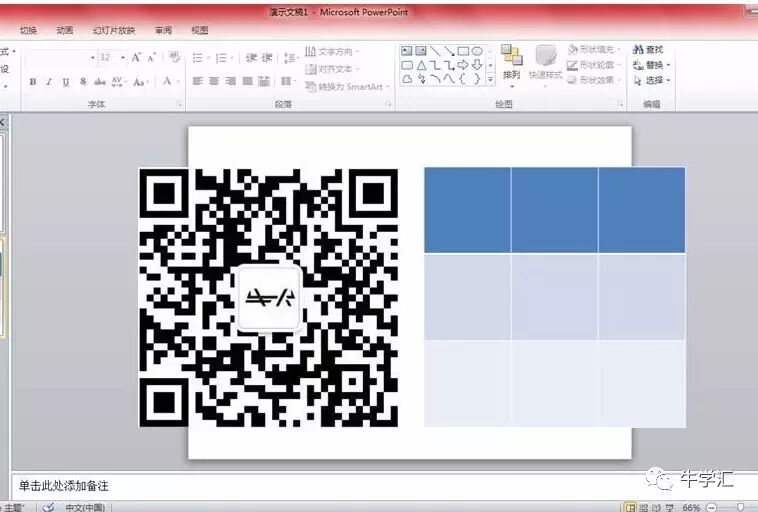This screenshot has width=758, height=512.
Task: Clear all formatting eraser icon
Action: point(174,57)
